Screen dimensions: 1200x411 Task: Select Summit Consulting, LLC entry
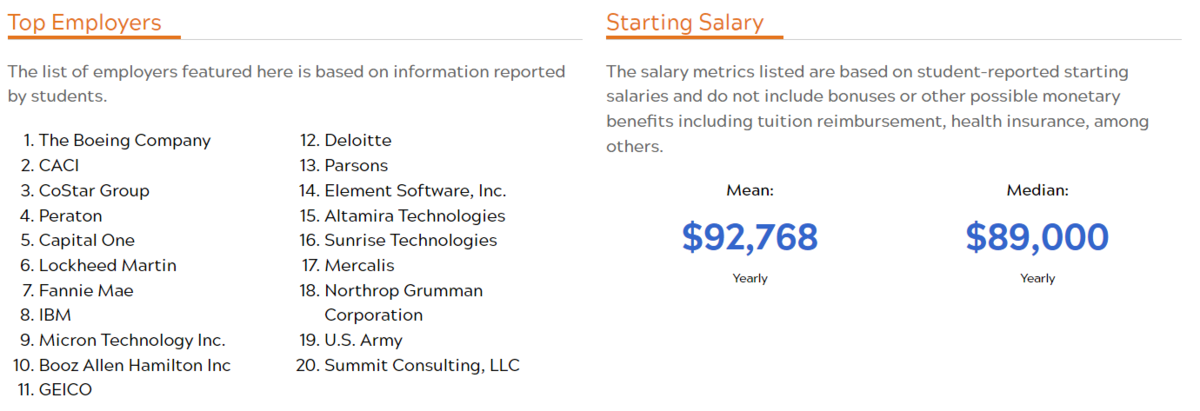(422, 365)
